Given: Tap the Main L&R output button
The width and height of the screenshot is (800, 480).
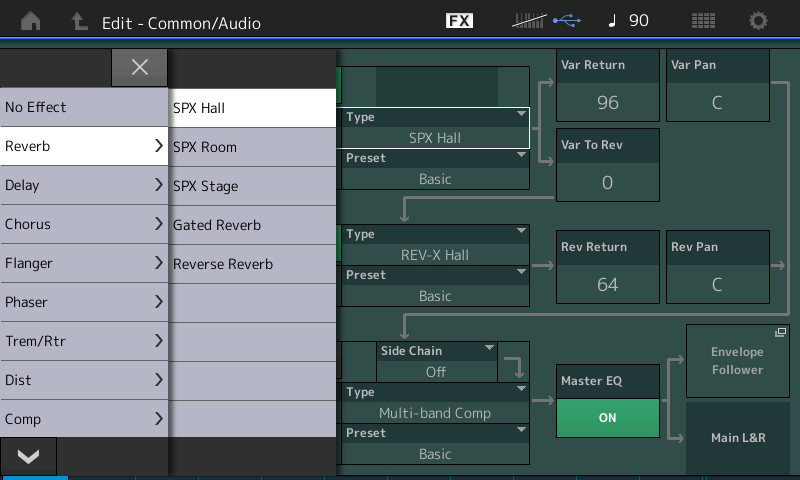Looking at the screenshot, I should pyautogui.click(x=738, y=438).
